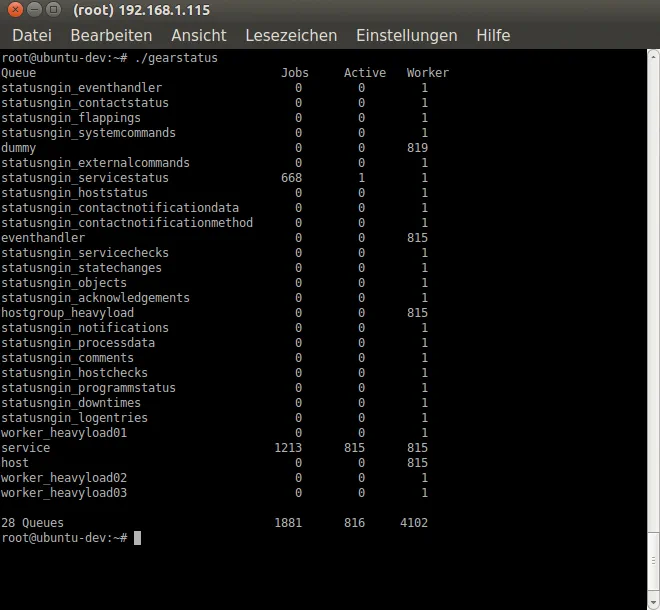Click the 1881 total jobs value
Screen dimensions: 660x610
tap(288, 523)
